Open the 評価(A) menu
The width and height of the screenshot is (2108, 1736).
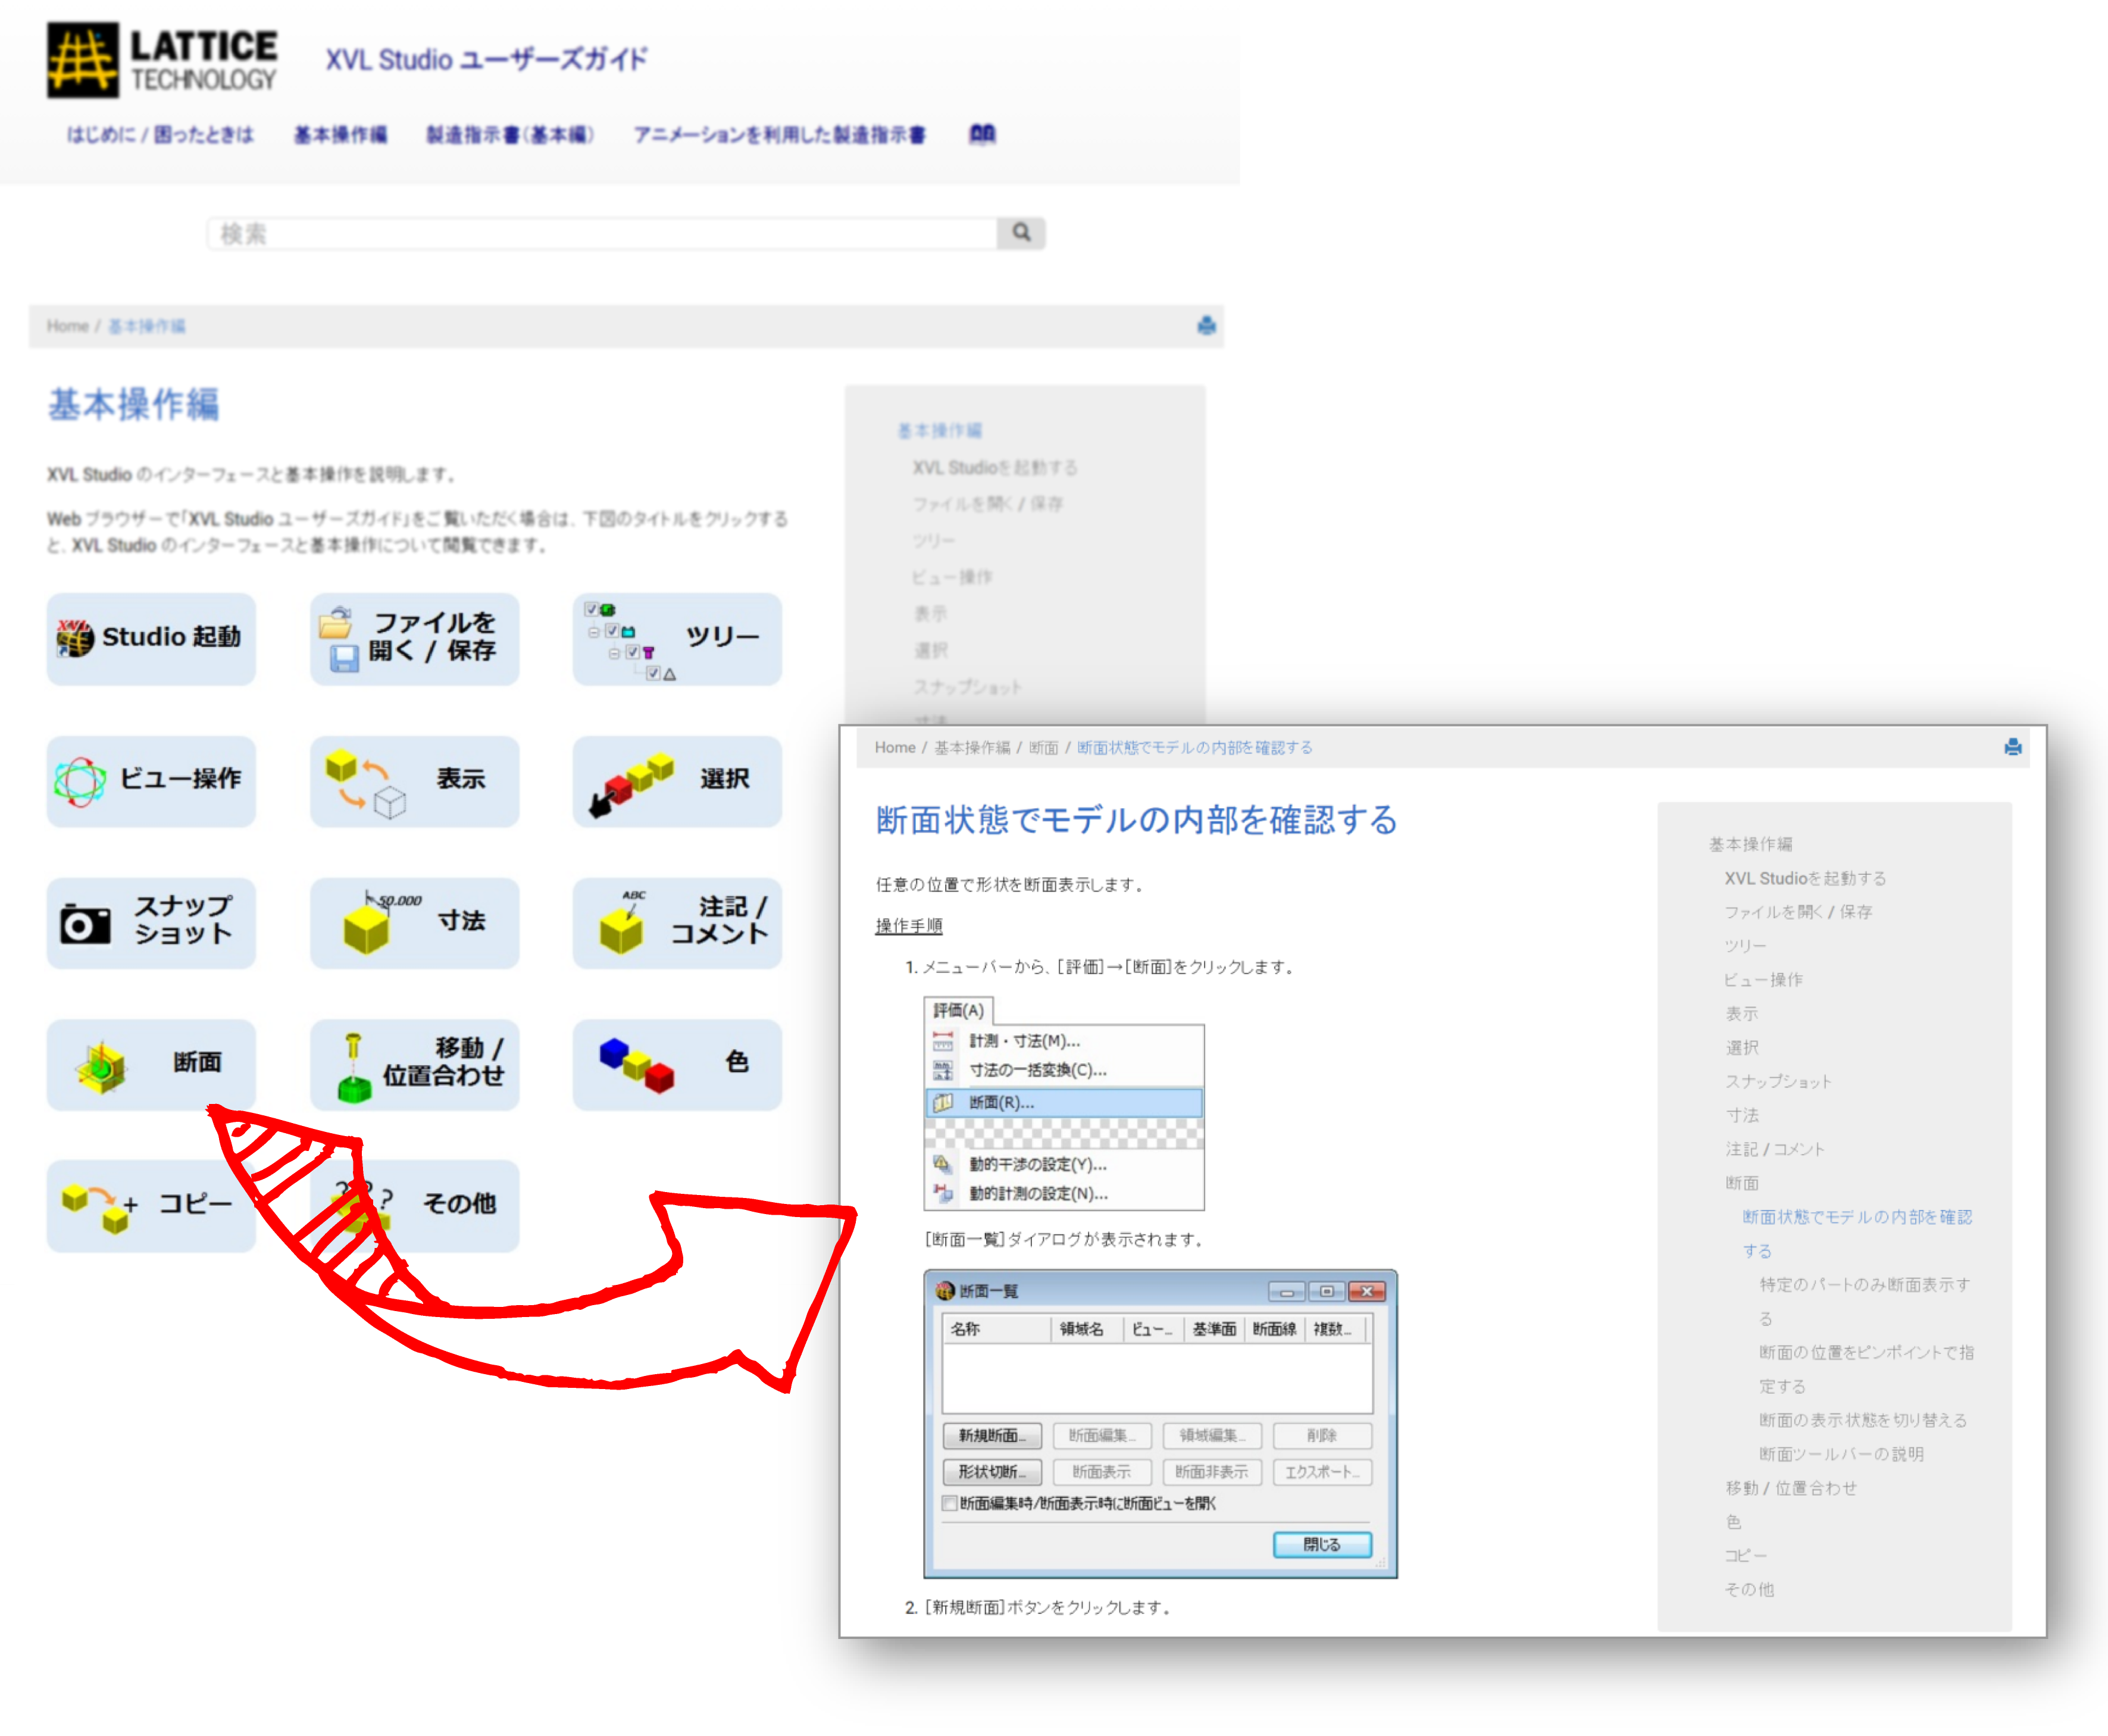(959, 1010)
